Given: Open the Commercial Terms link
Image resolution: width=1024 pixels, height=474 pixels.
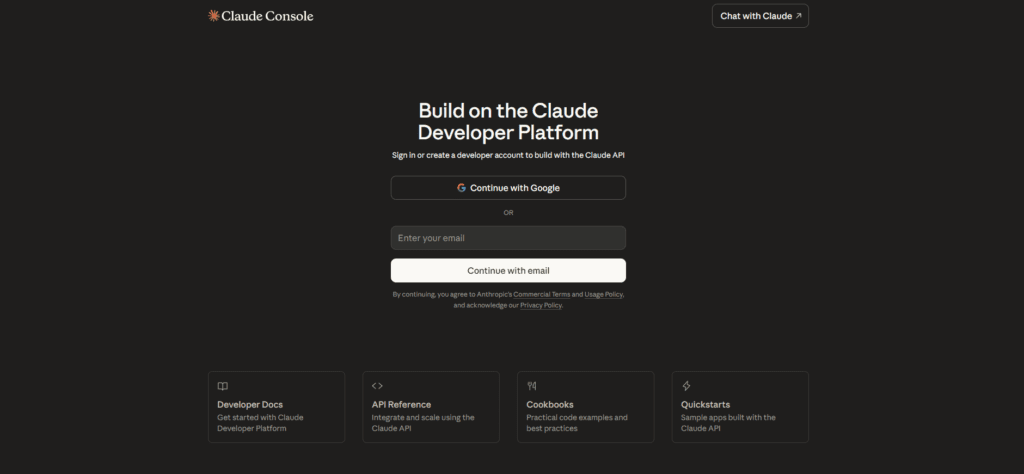Looking at the screenshot, I should (x=541, y=294).
